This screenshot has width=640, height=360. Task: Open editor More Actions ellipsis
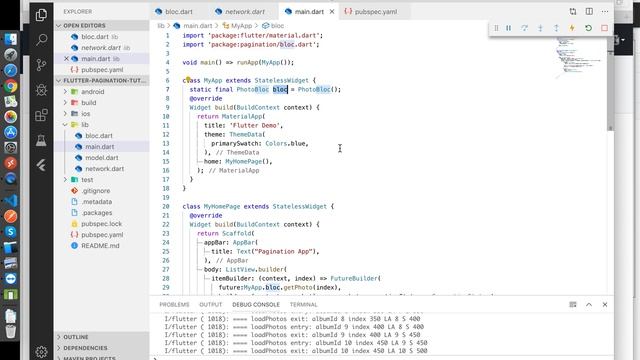click(x=605, y=11)
